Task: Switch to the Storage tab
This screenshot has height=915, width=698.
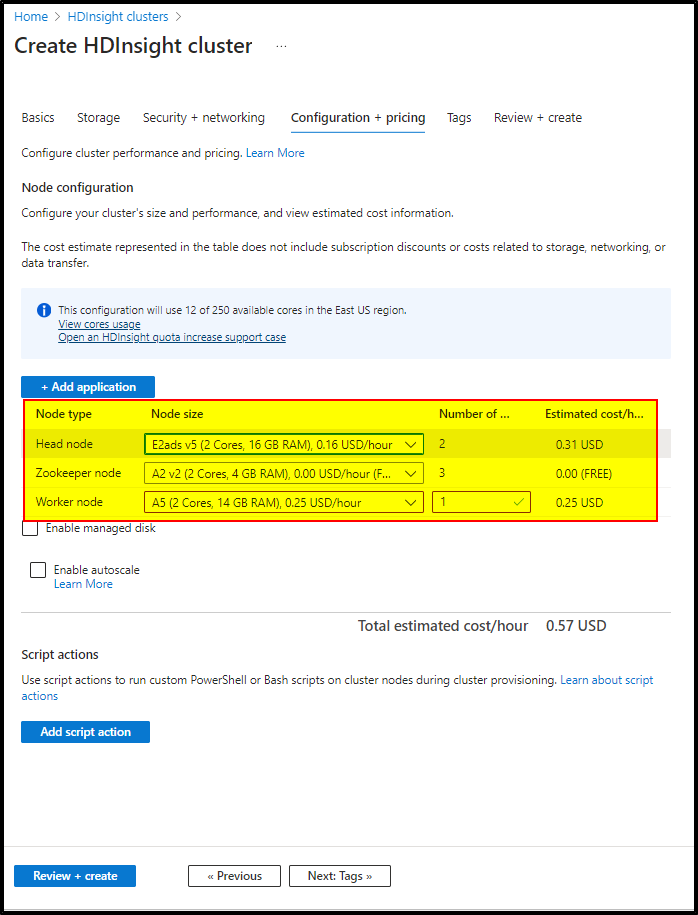Action: [x=99, y=118]
